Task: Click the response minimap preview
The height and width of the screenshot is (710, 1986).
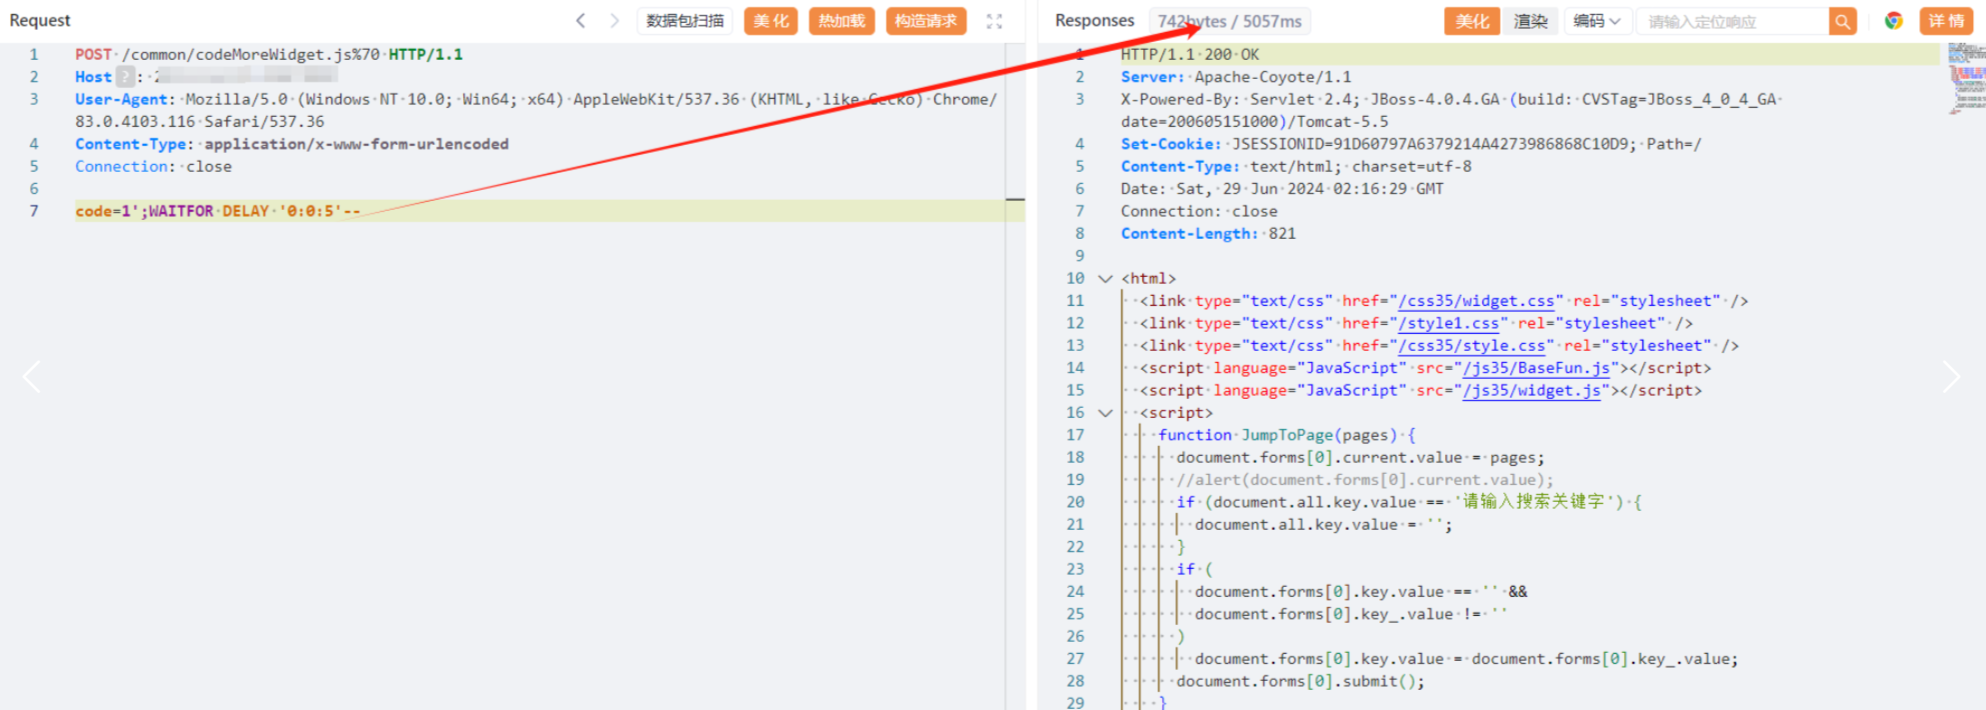Action: click(x=1966, y=78)
